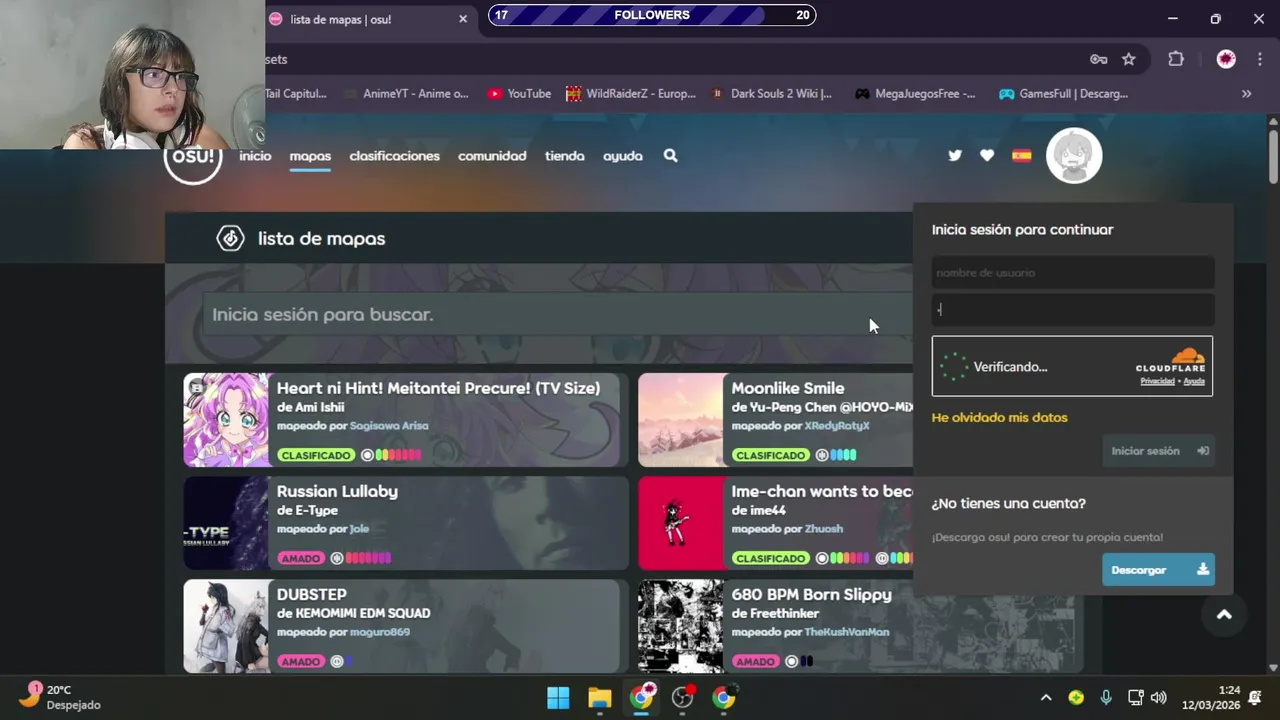Open mapper Zhuosh profile link
1280x720 pixels.
[824, 529]
